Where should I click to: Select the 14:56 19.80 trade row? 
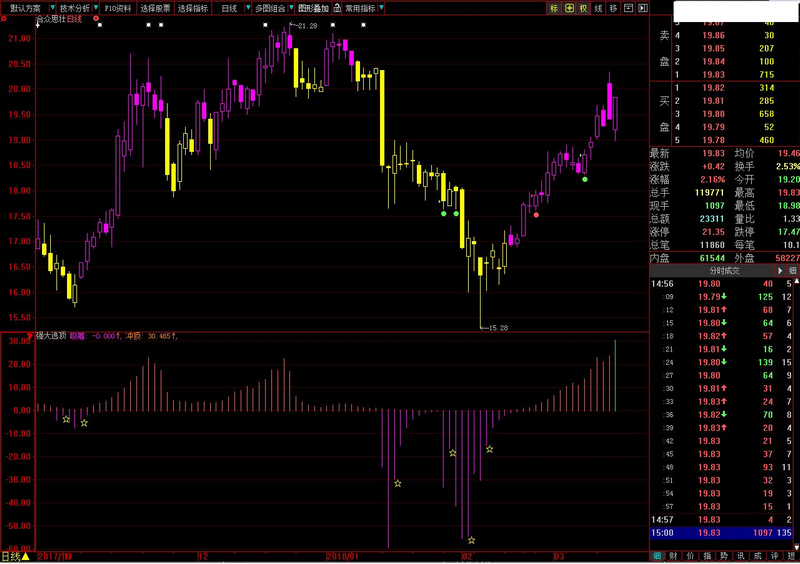coord(721,284)
